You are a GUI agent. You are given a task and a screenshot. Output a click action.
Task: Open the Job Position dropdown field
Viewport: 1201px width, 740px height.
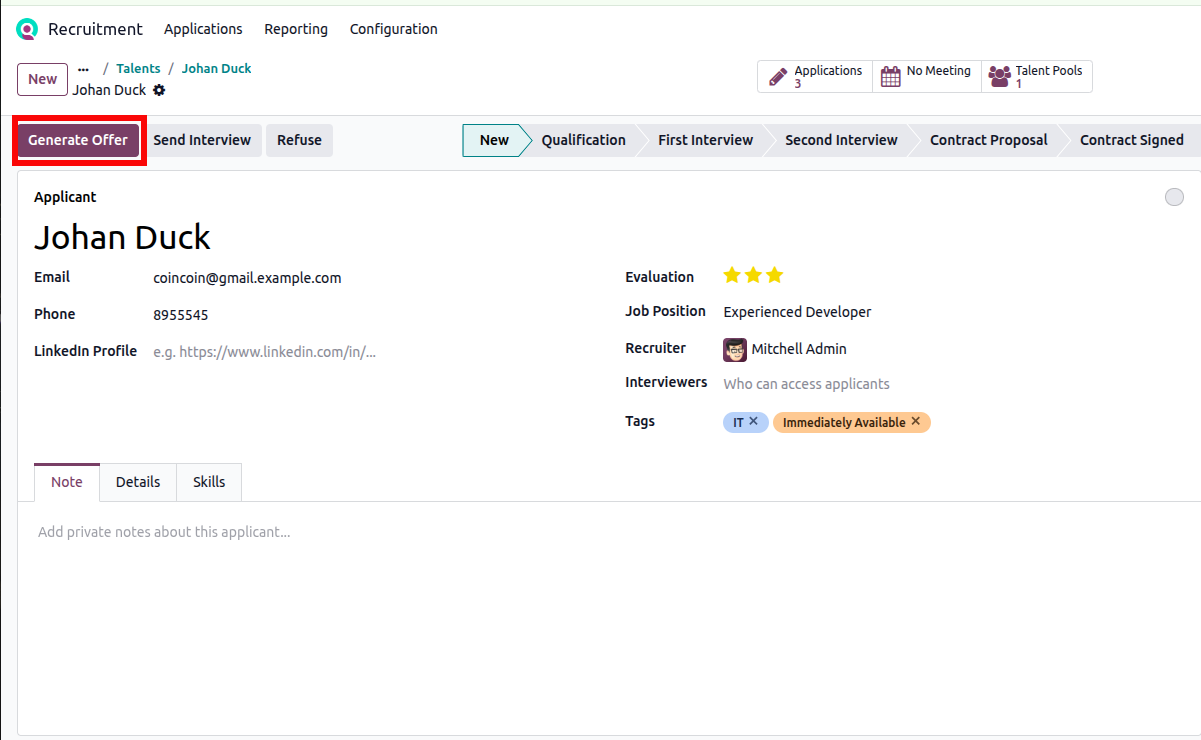[900, 312]
